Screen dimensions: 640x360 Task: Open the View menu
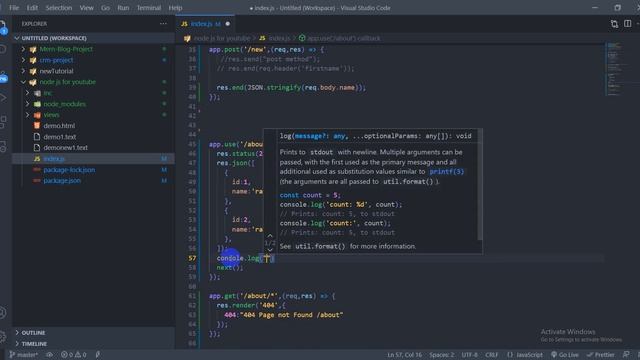coord(87,8)
